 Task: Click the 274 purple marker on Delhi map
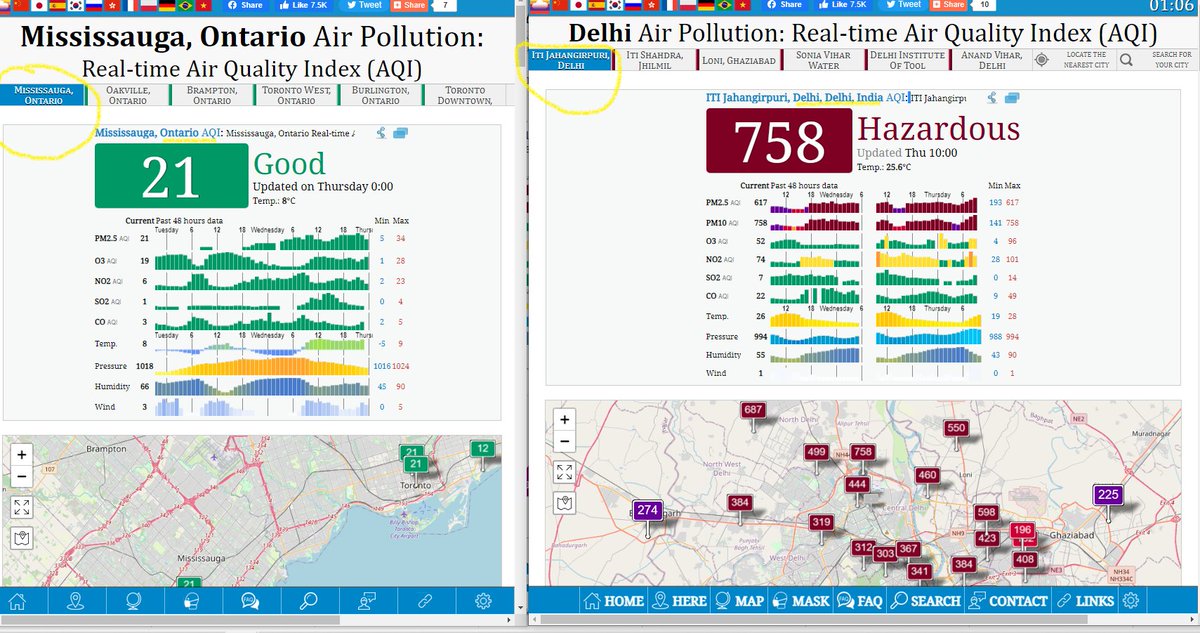648,511
